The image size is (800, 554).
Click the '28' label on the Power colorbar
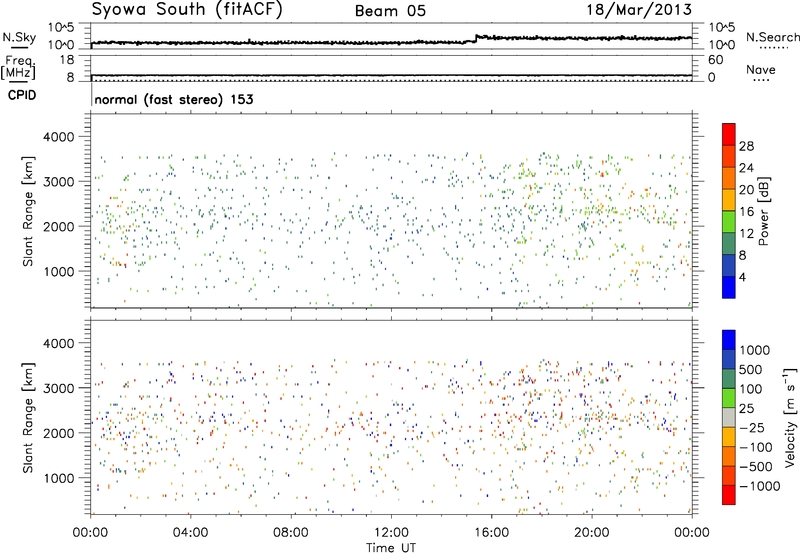746,146
